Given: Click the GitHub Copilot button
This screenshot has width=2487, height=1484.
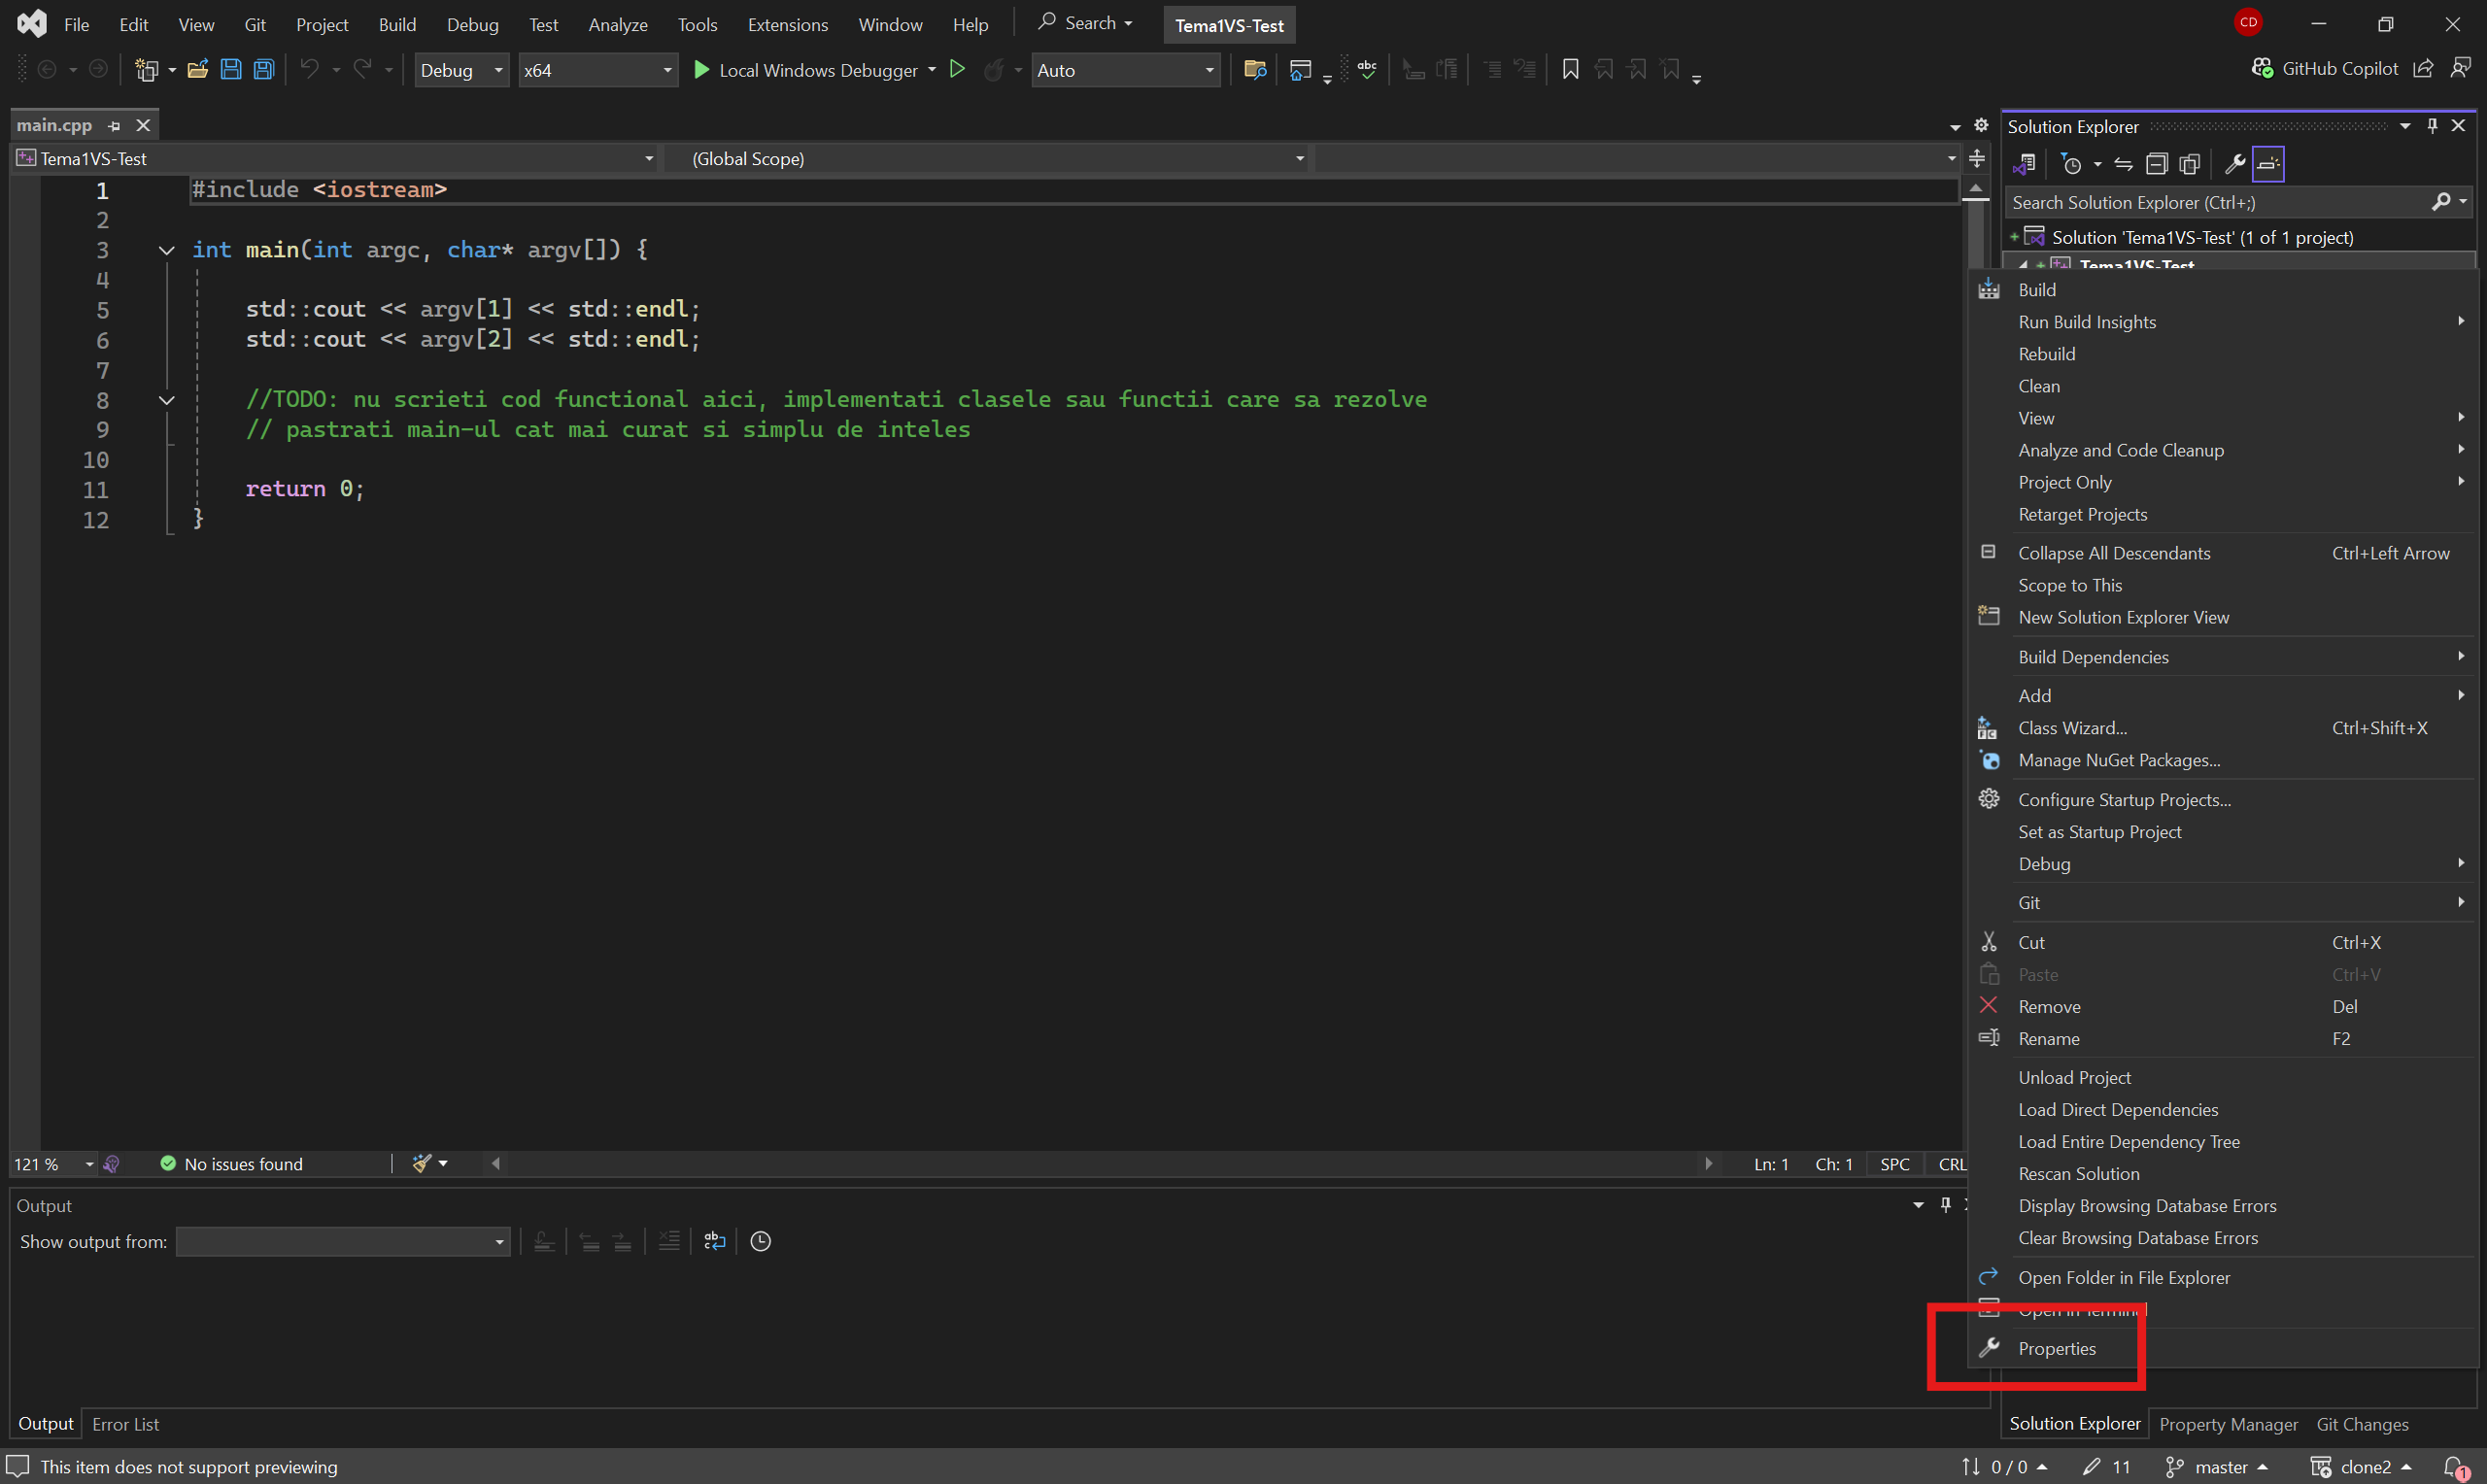Looking at the screenshot, I should (2325, 68).
